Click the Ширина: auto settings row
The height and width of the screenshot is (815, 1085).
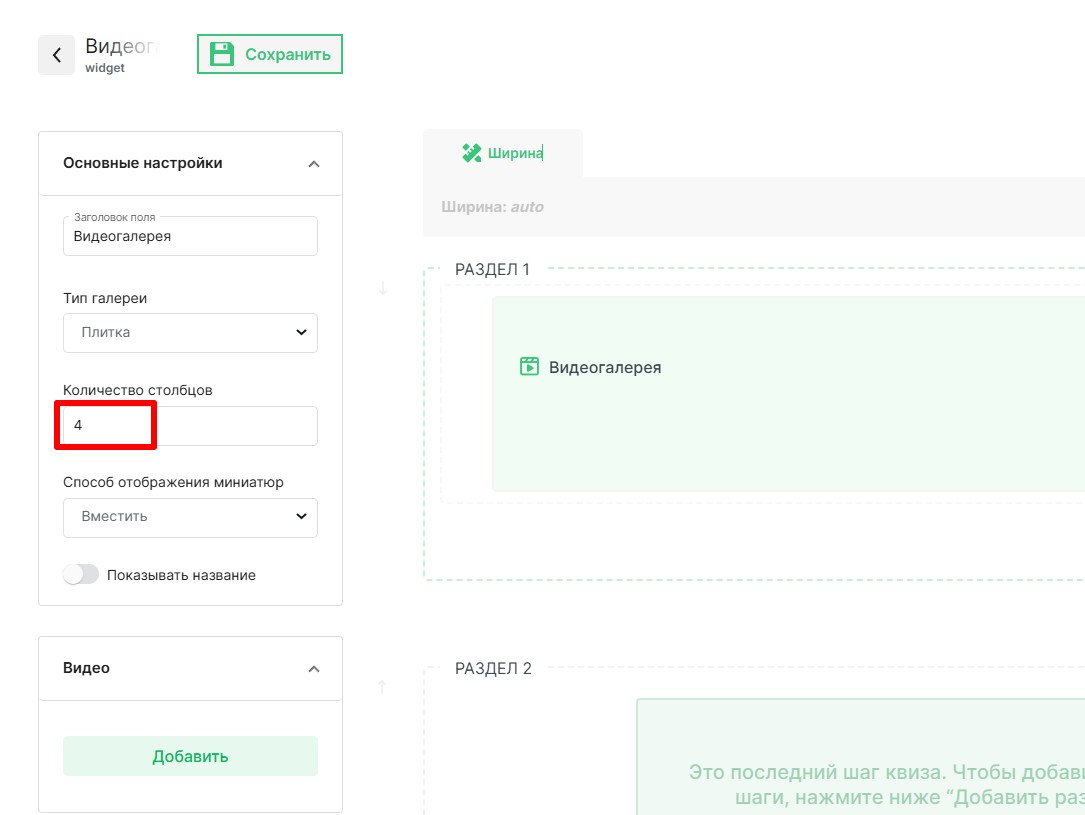pos(492,207)
